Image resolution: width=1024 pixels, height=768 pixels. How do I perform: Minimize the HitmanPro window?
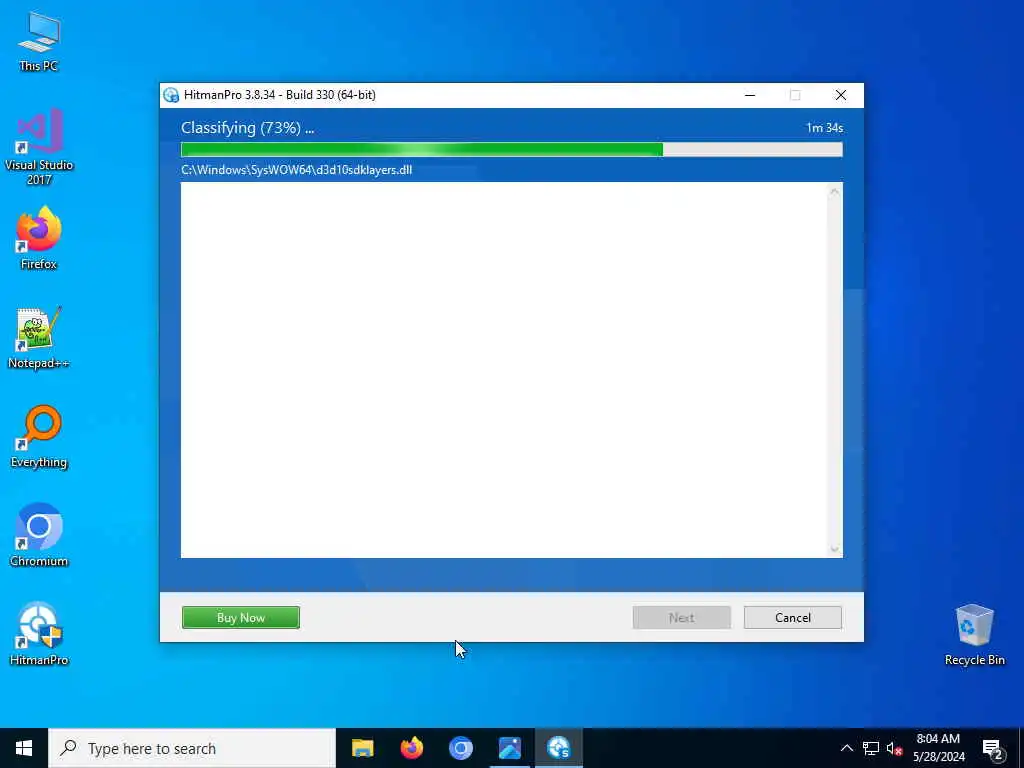click(750, 95)
